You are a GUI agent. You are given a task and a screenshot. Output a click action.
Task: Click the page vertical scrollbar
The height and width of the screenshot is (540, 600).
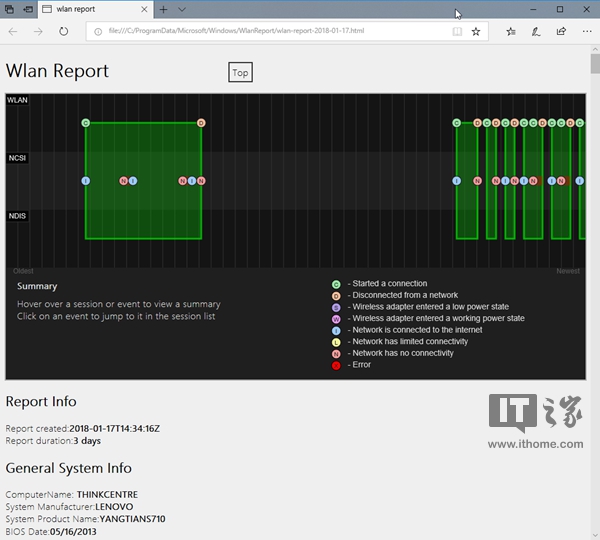click(x=594, y=300)
